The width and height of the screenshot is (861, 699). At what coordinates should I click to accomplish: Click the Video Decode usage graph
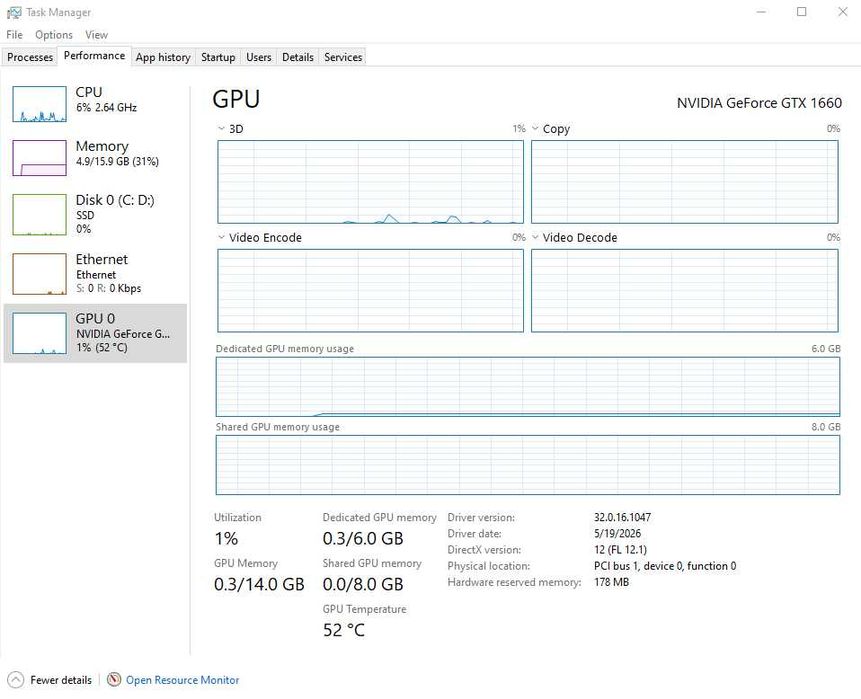[x=685, y=290]
